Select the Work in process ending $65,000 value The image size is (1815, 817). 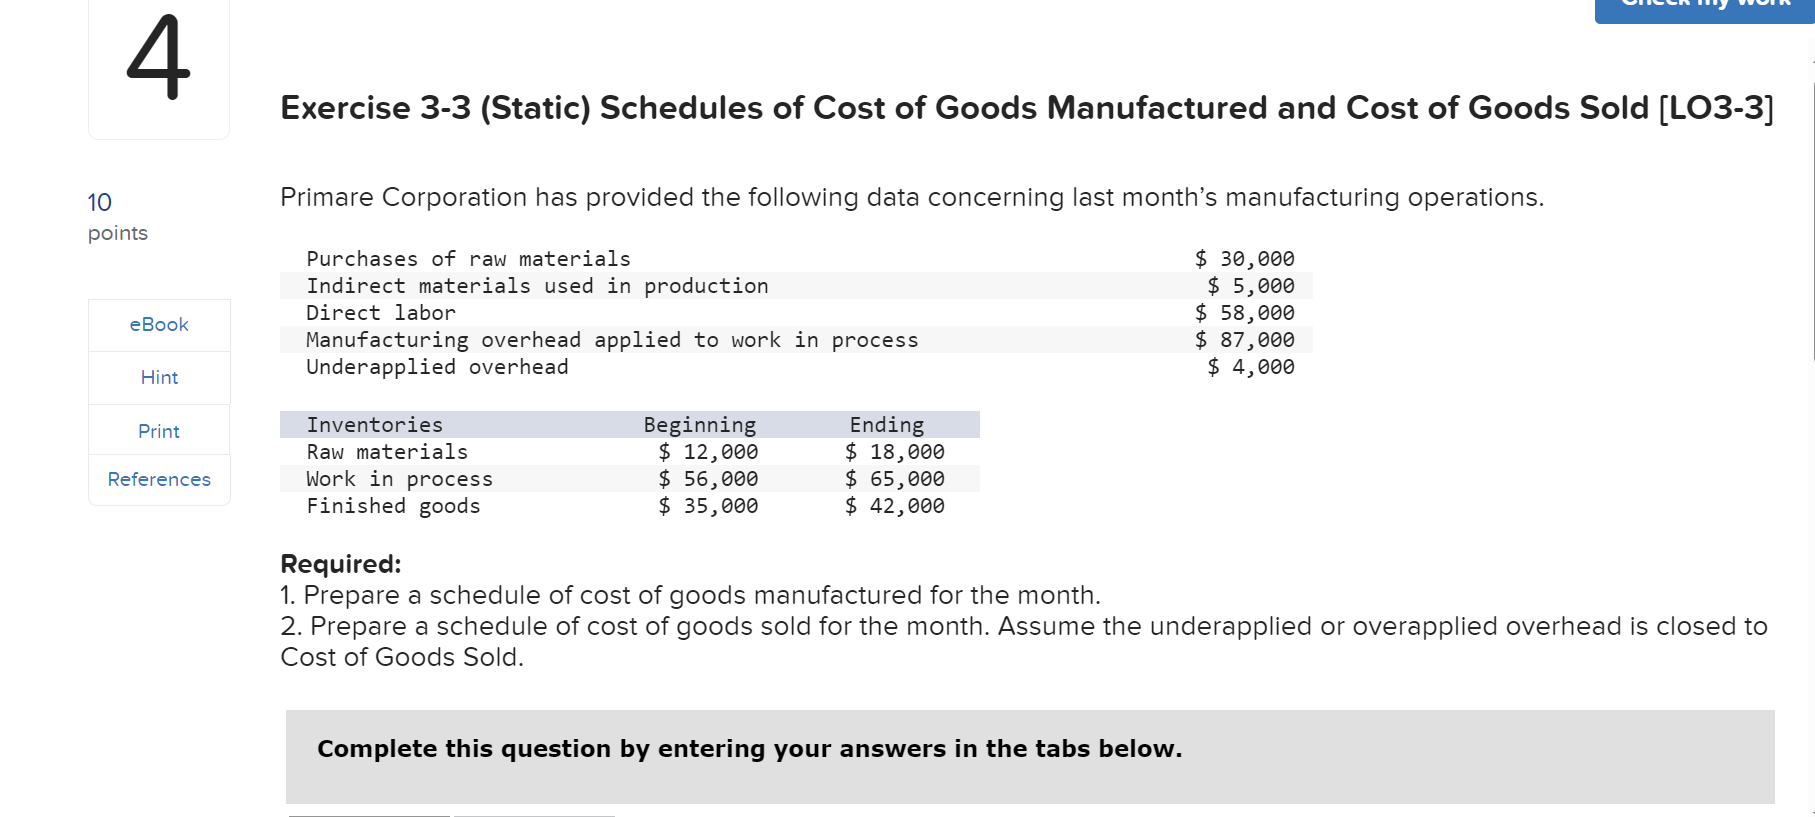tap(894, 478)
